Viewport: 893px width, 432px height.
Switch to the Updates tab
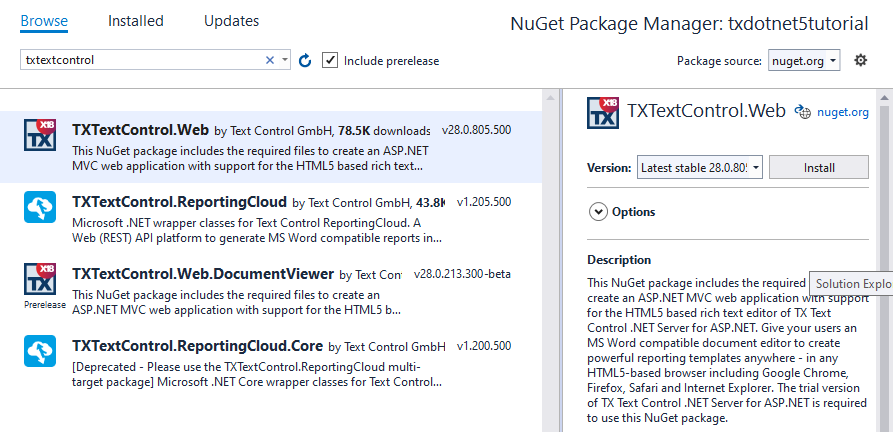coord(231,22)
